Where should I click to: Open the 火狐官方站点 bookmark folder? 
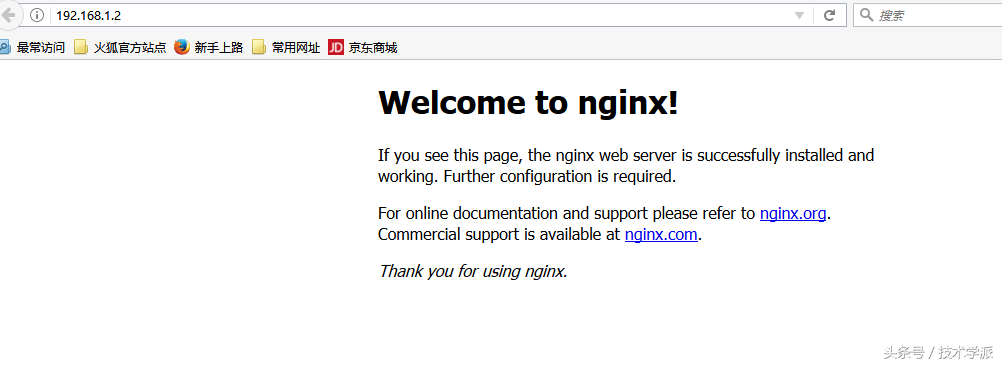coord(120,47)
